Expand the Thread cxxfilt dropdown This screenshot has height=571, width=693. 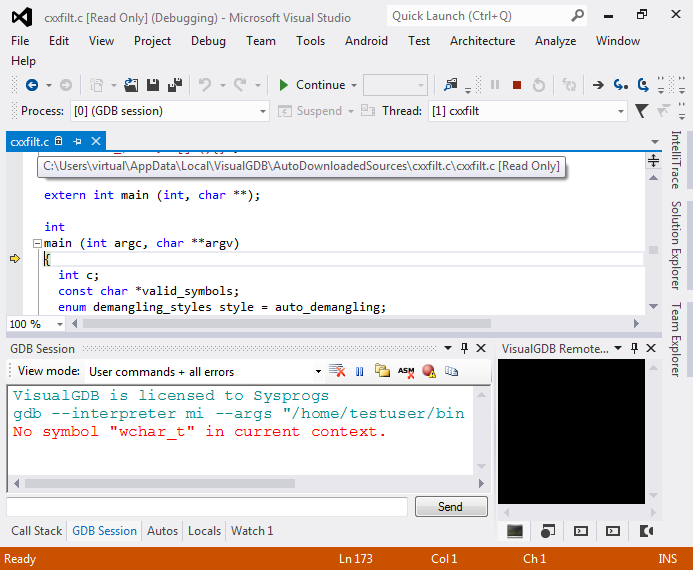pos(528,111)
